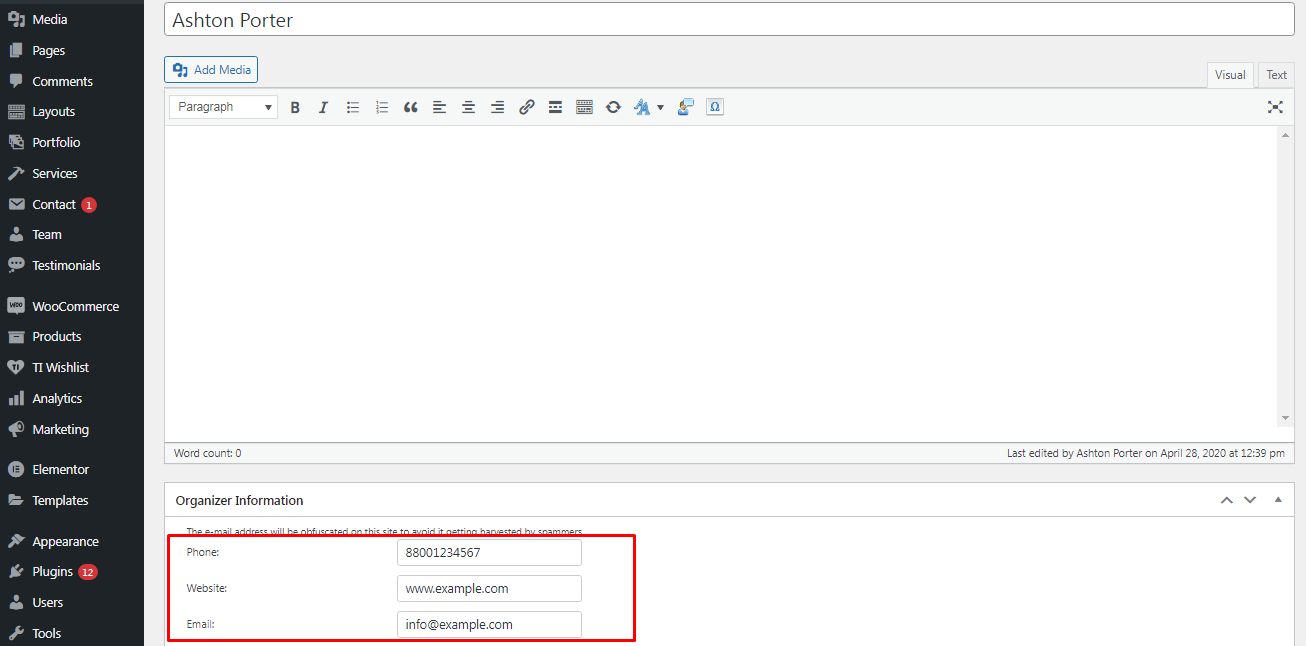1306x646 pixels.
Task: Open Analytics in the sidebar
Action: point(72,398)
